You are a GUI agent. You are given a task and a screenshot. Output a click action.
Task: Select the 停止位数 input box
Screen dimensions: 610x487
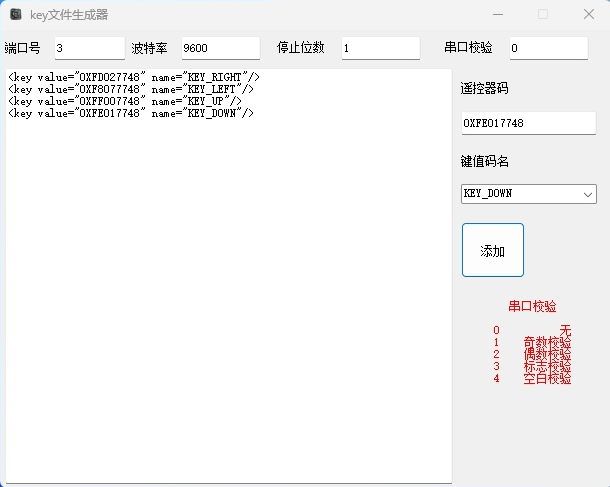[379, 48]
